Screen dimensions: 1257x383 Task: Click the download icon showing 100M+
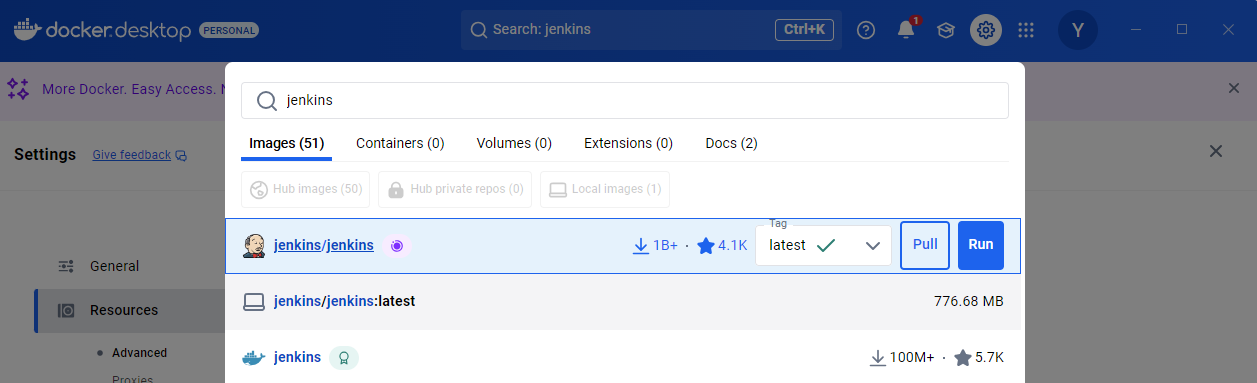click(878, 357)
